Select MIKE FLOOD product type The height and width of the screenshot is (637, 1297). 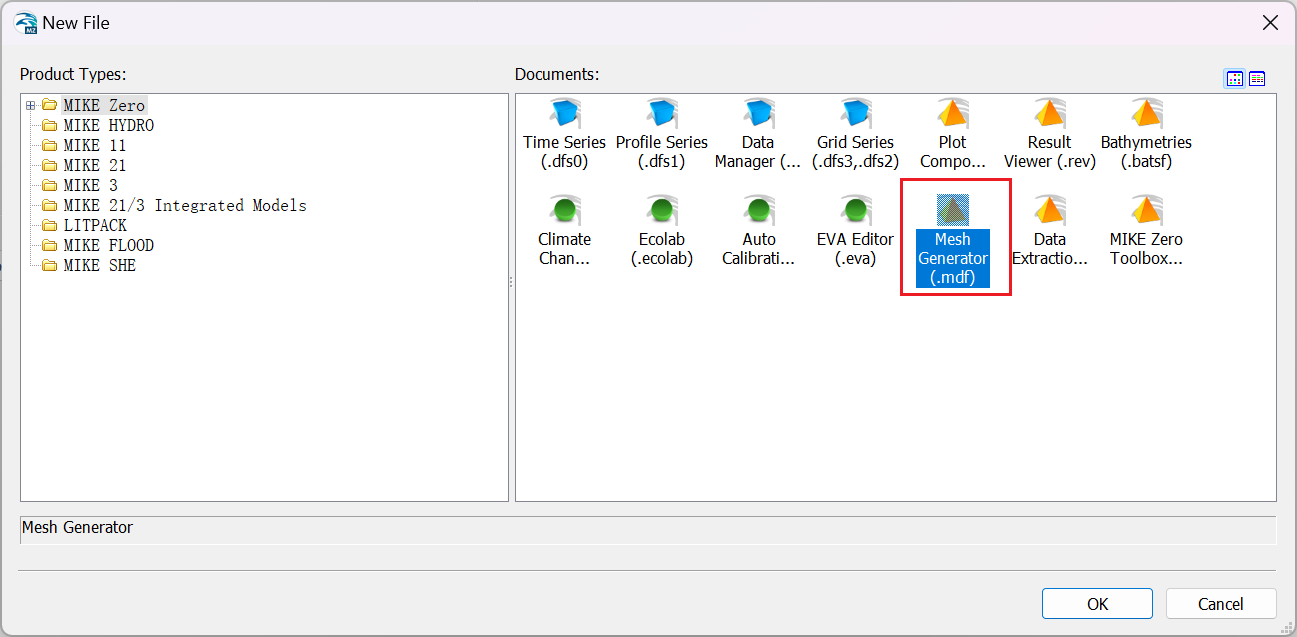[108, 245]
